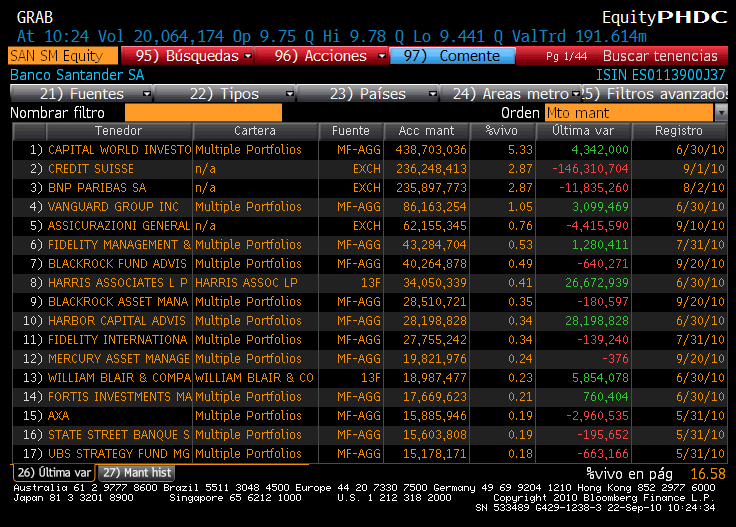
Task: Click Banco Santander SA company name
Action: [x=77, y=75]
